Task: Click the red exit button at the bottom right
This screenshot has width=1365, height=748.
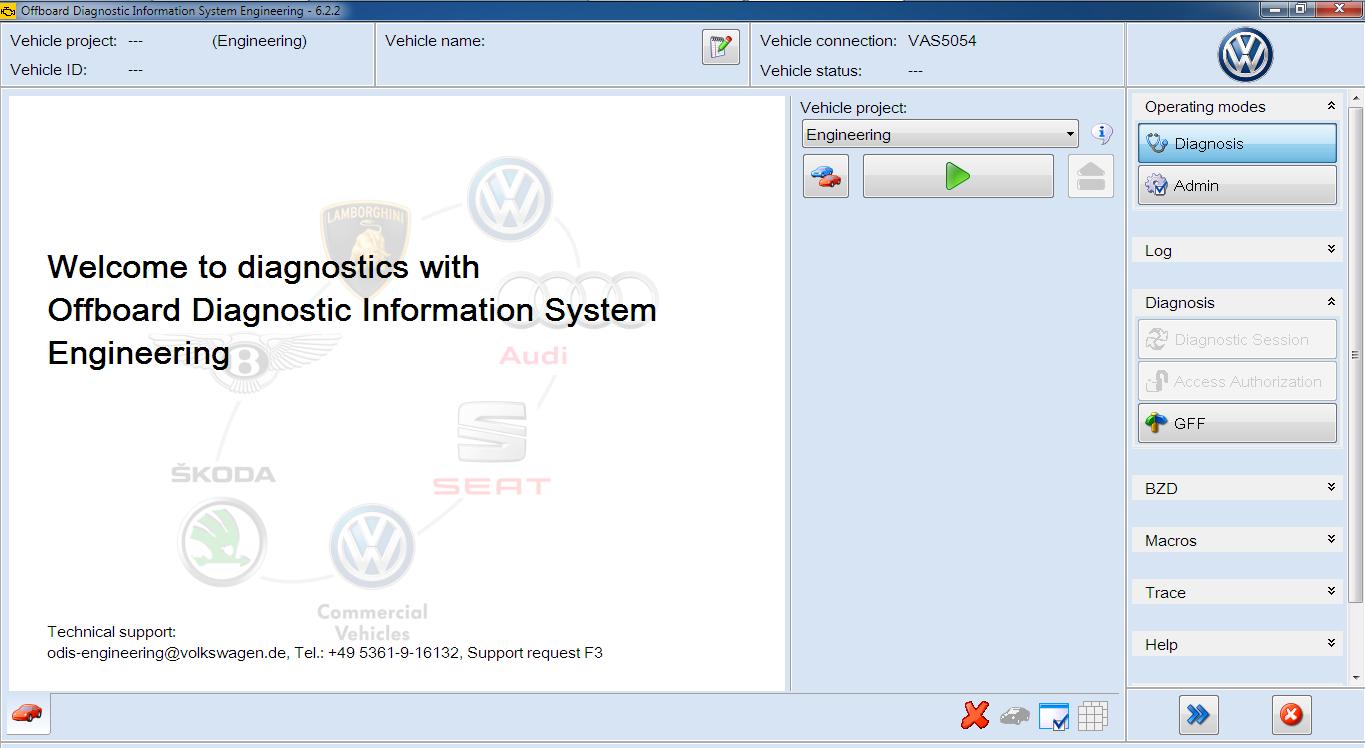Action: point(1291,715)
